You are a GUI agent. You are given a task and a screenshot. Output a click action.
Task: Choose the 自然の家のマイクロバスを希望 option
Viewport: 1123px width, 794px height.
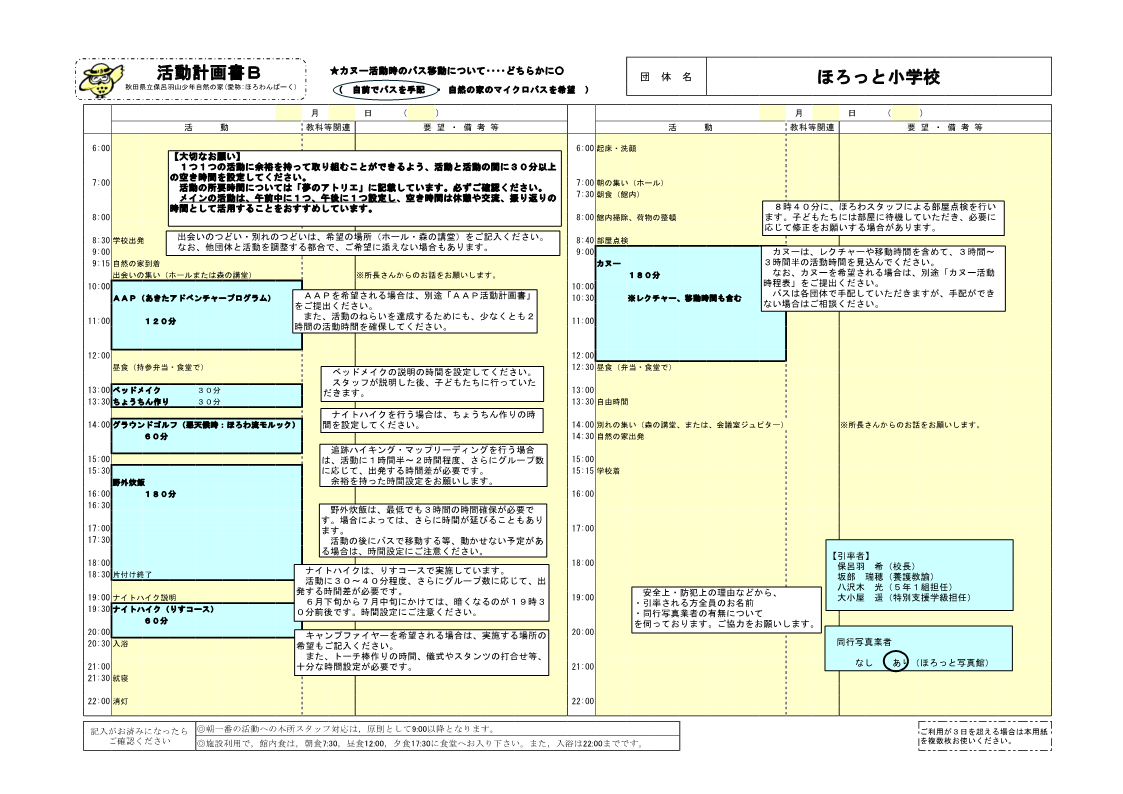click(511, 90)
